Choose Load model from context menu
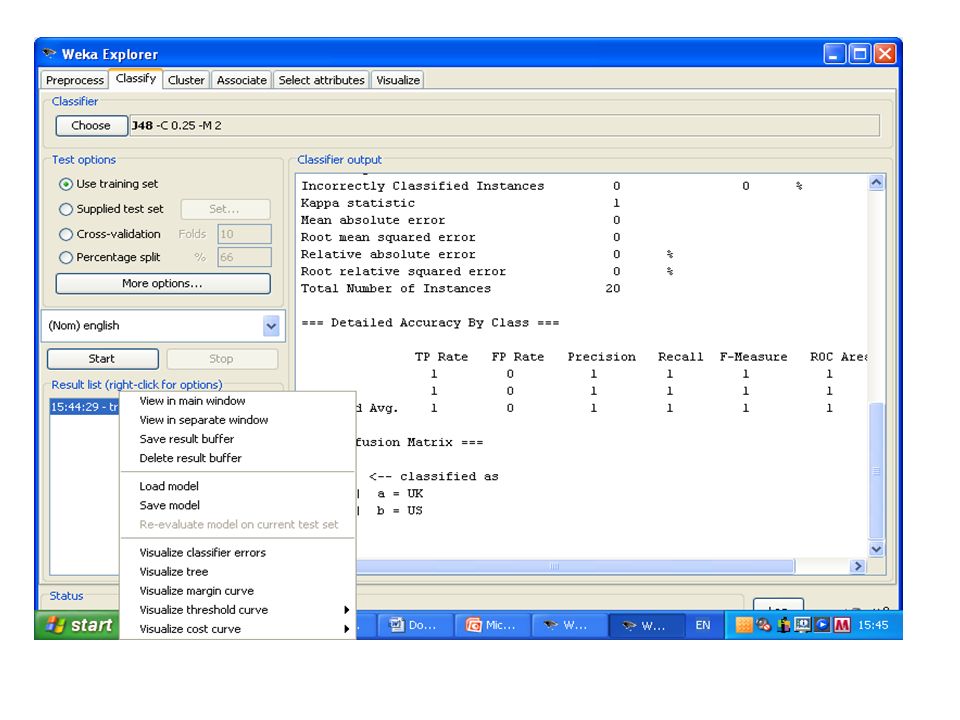The height and width of the screenshot is (720, 960). coord(238,486)
